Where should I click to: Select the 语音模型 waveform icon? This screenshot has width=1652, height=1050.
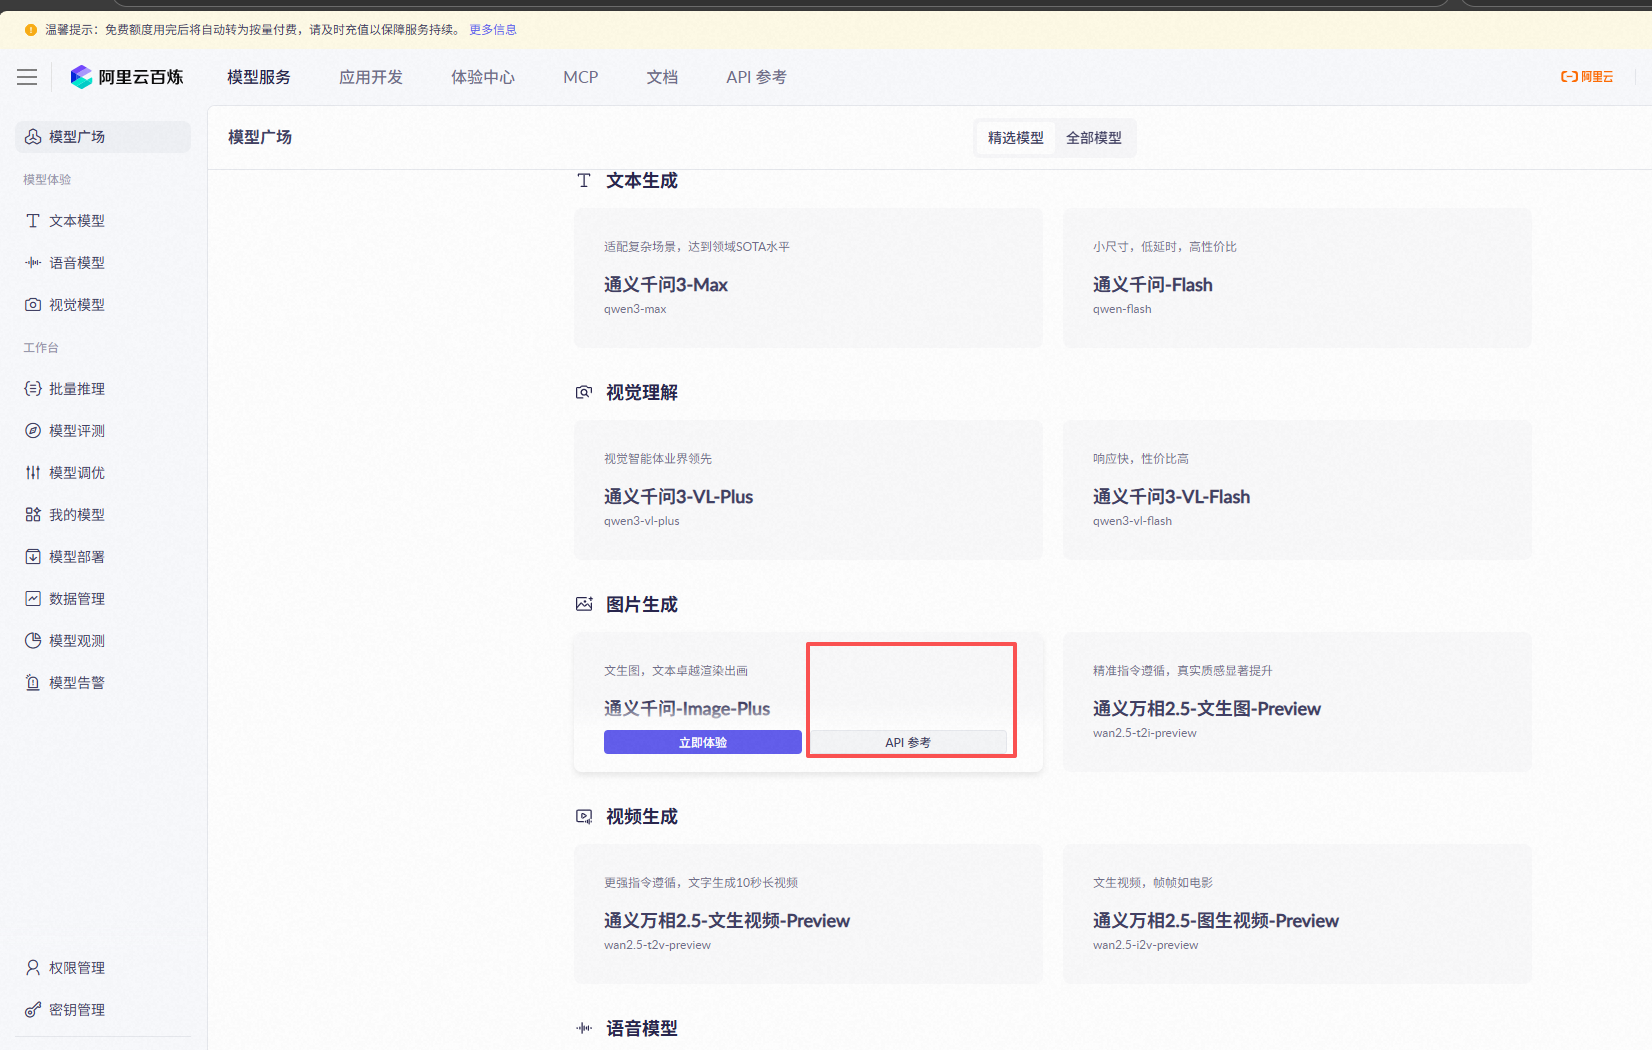tap(33, 263)
